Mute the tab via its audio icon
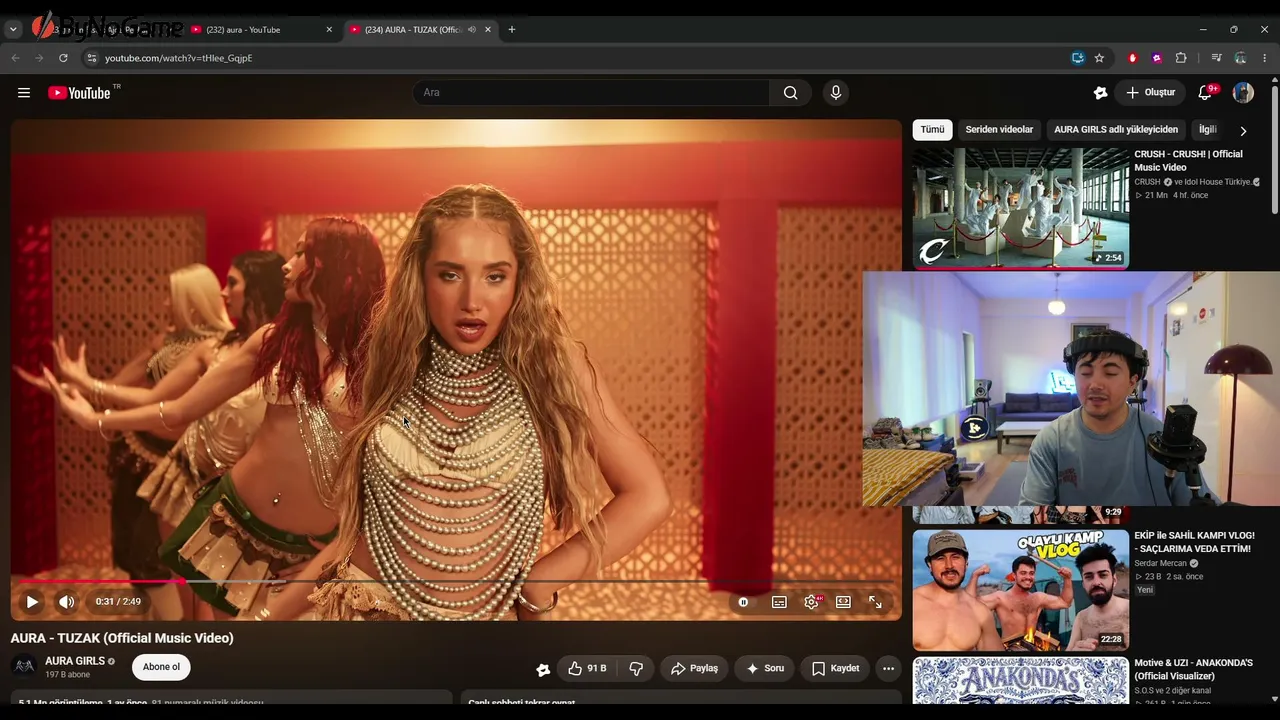 point(472,30)
